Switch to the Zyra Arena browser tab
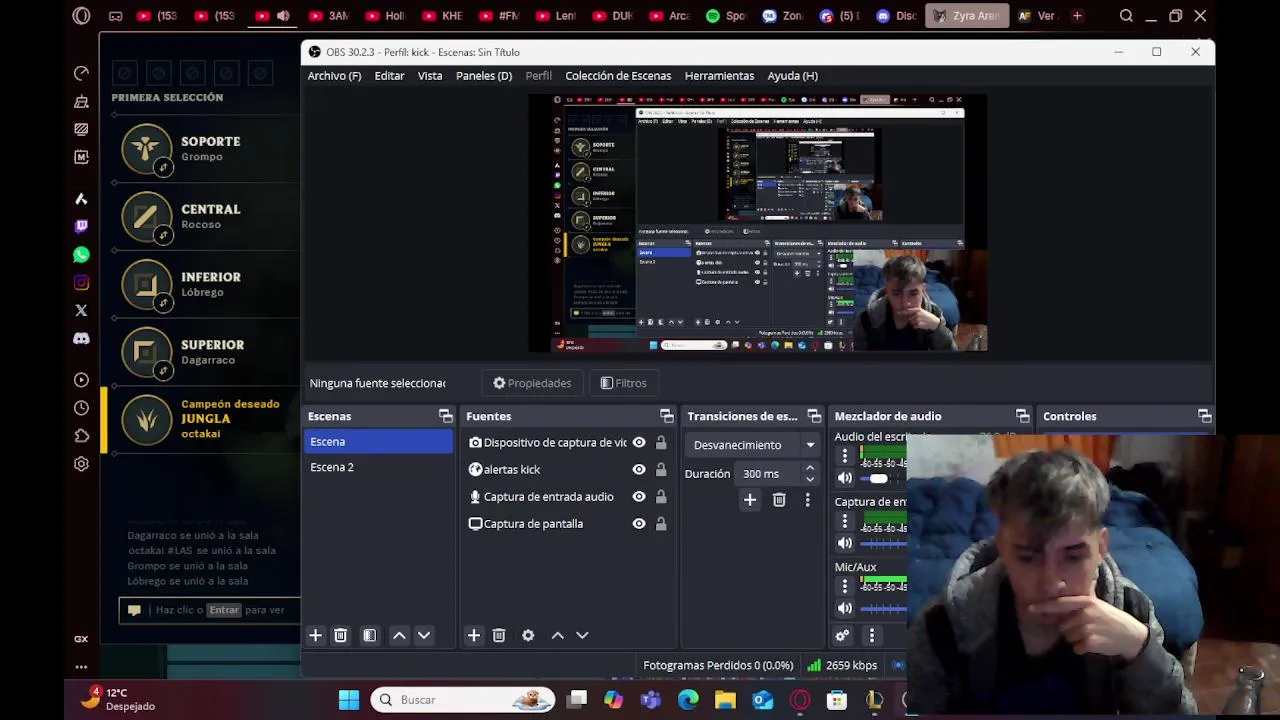The width and height of the screenshot is (1280, 720). tap(966, 15)
